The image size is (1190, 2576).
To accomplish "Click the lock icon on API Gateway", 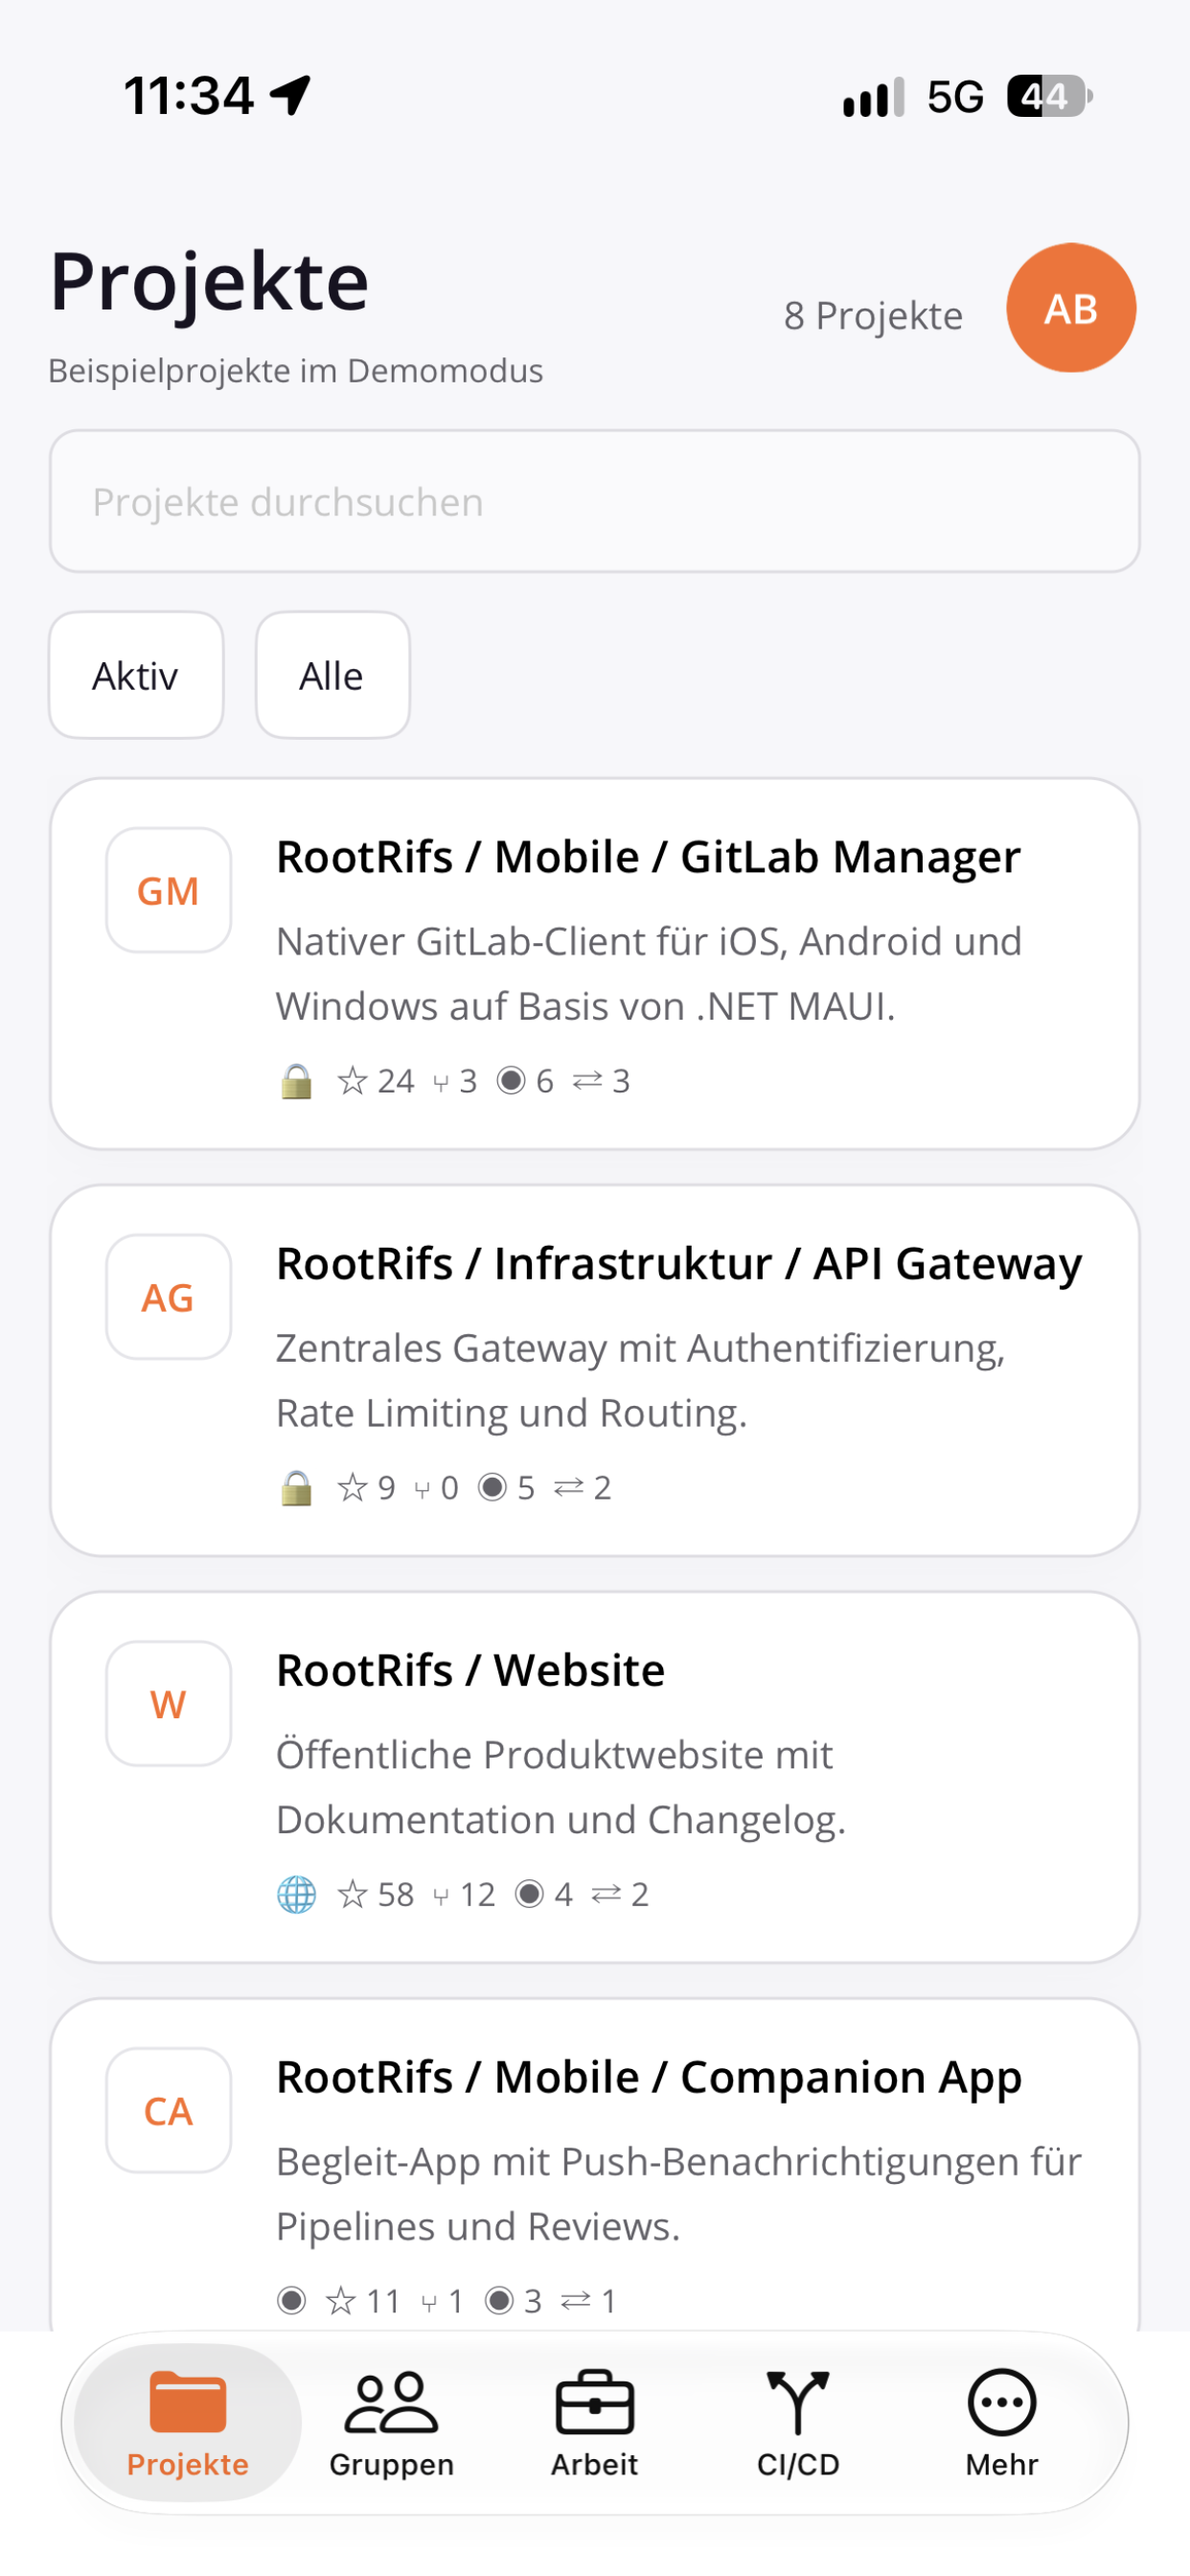I will tap(296, 1488).
